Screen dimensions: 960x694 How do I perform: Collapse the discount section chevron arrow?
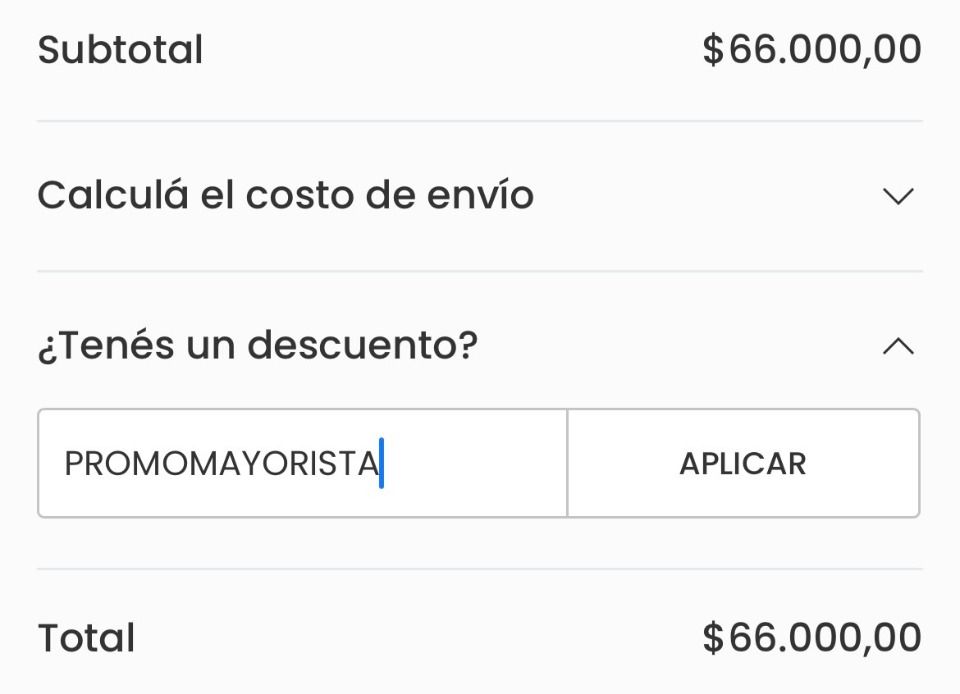(898, 346)
